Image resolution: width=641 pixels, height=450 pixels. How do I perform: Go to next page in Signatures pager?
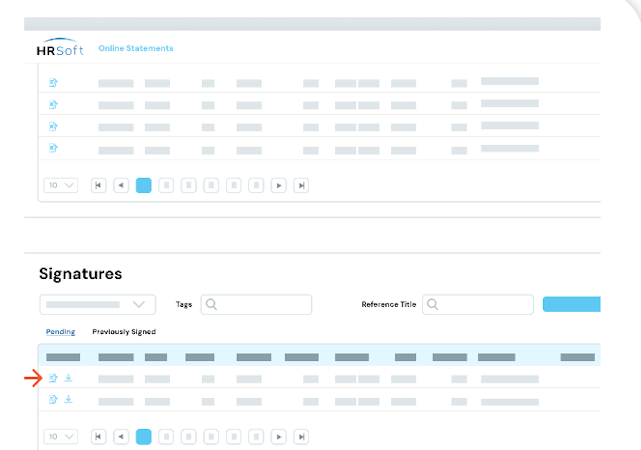[279, 437]
